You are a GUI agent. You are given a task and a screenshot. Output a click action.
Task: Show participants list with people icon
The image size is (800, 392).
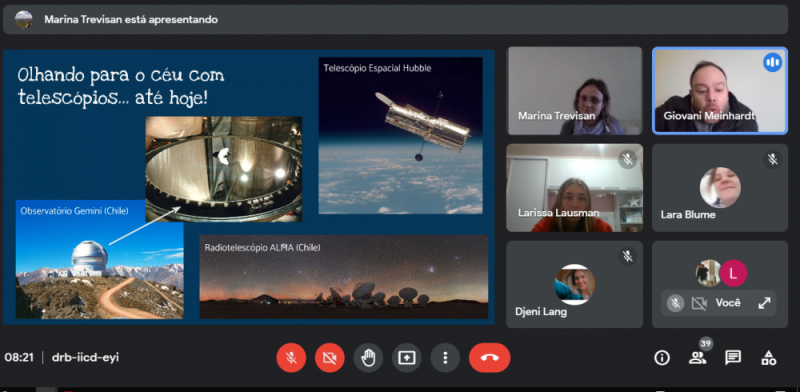click(x=697, y=358)
